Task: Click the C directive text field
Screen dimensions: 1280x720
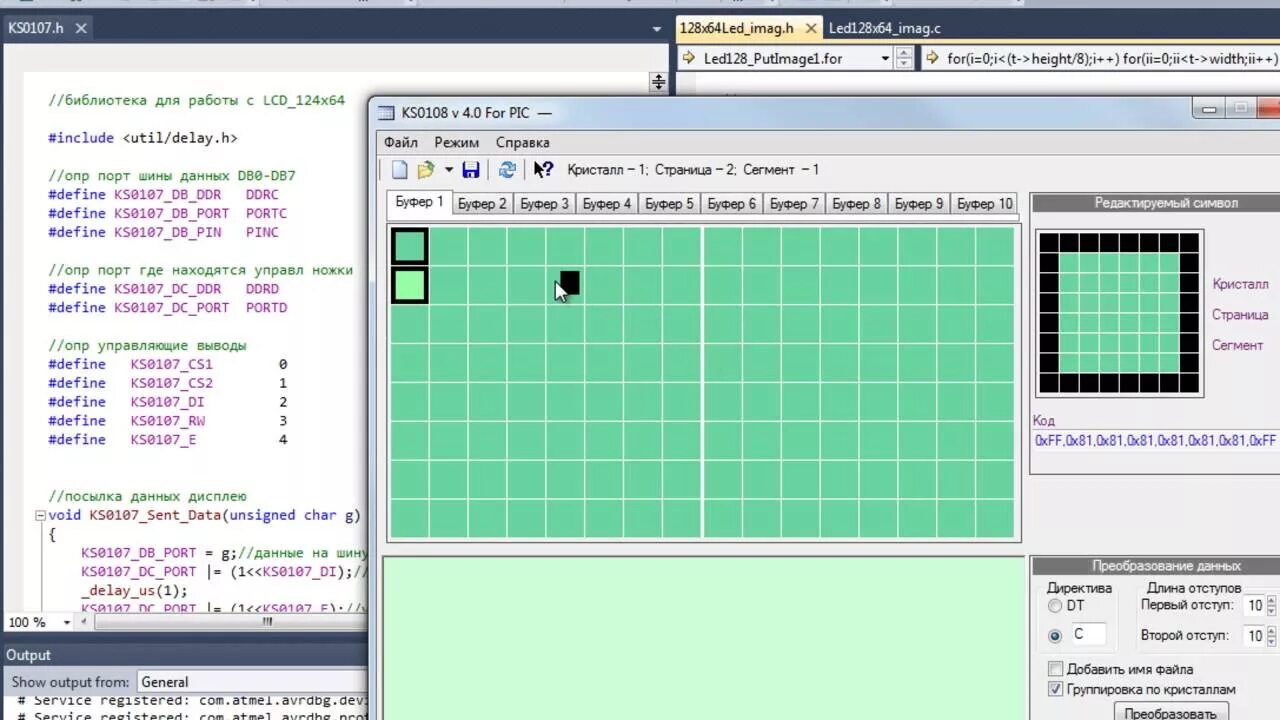Action: point(1088,634)
